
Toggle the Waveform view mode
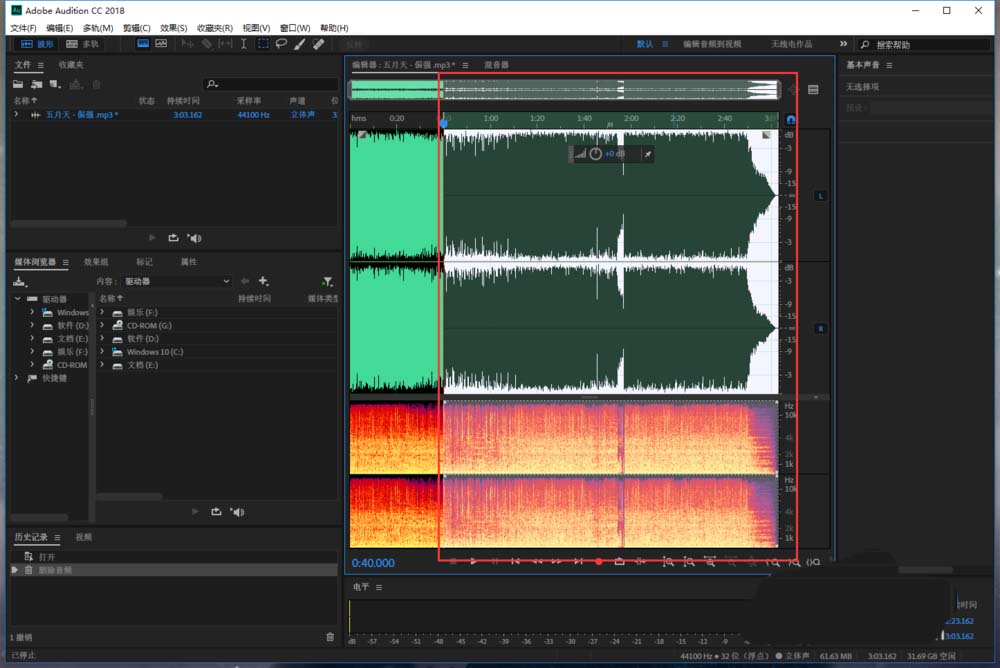coord(38,44)
